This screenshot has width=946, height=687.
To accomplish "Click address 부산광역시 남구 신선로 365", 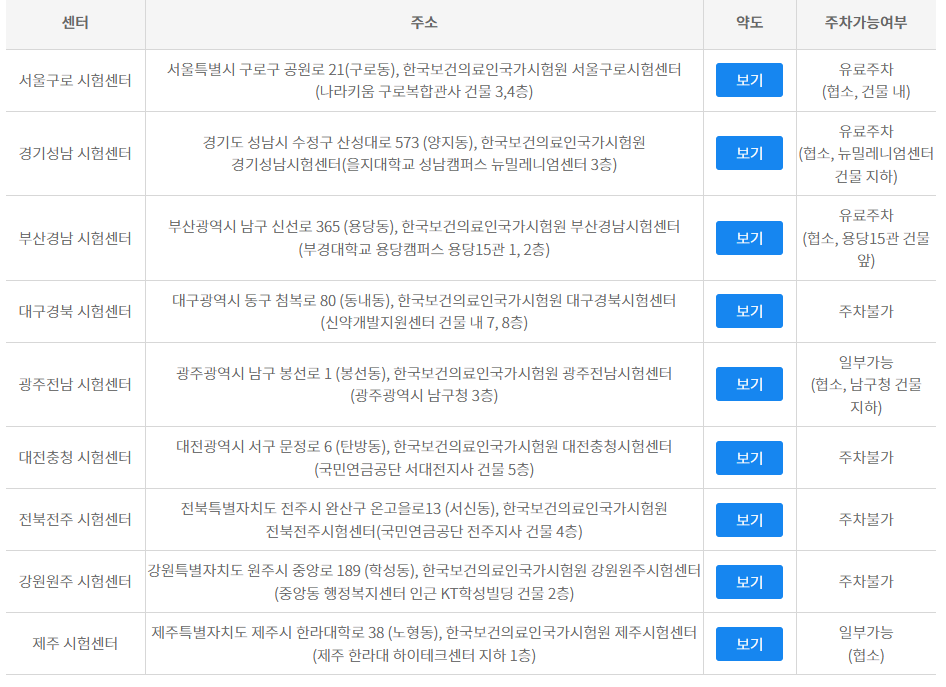I will [x=424, y=238].
